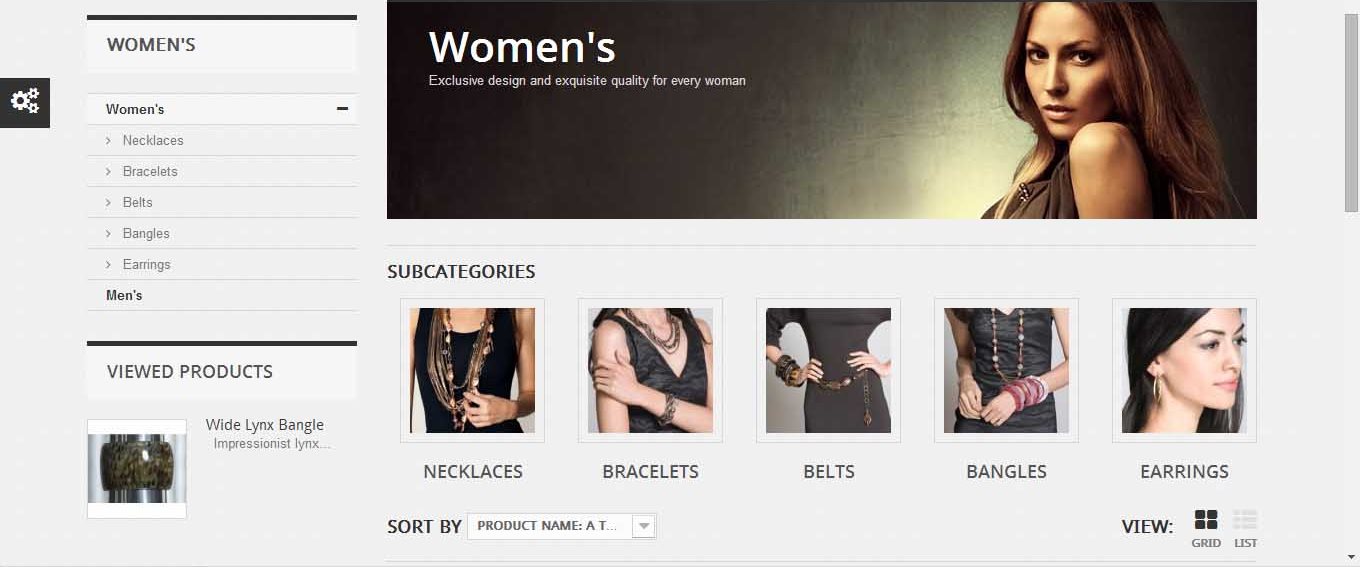Click the page vertical scrollbar thumb

point(1351,112)
